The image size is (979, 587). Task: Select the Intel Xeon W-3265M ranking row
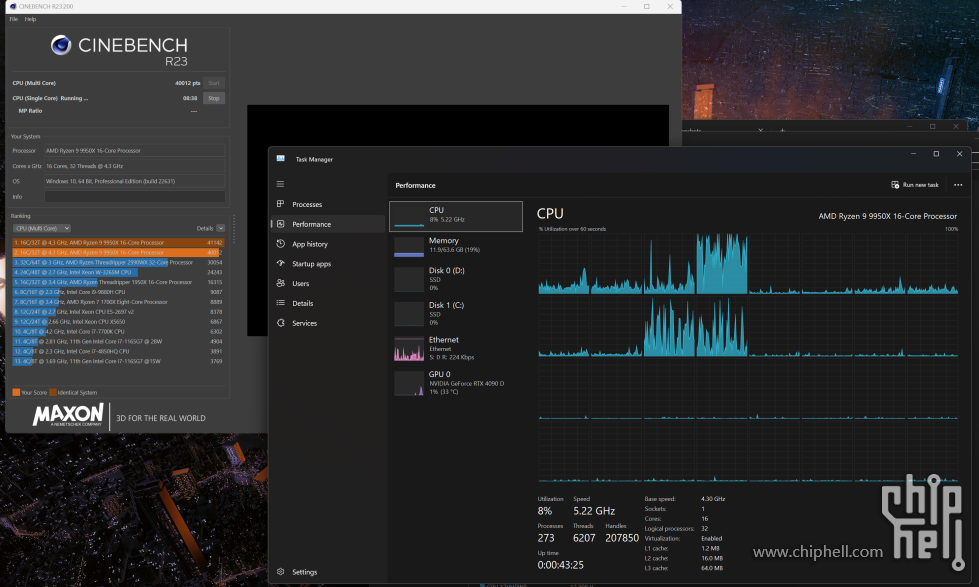pyautogui.click(x=117, y=272)
